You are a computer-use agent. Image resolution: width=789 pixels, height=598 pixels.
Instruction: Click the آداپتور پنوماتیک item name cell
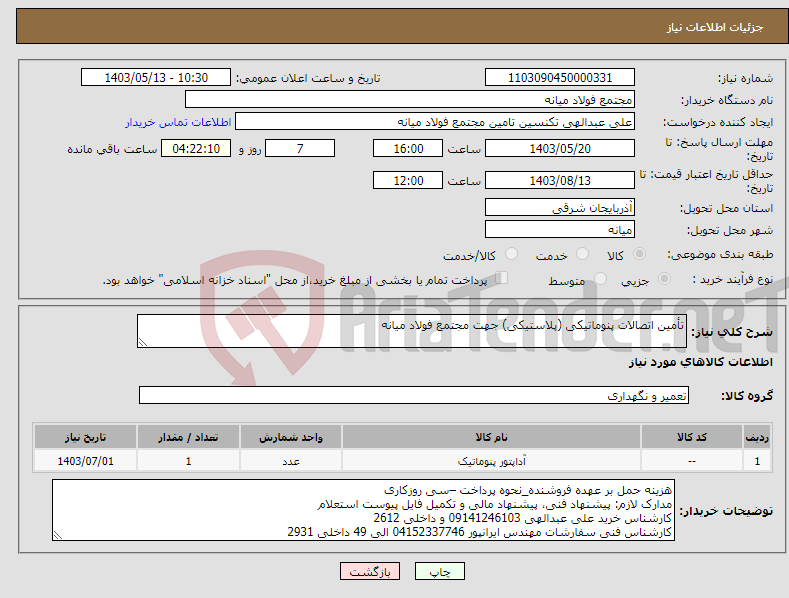(x=491, y=461)
